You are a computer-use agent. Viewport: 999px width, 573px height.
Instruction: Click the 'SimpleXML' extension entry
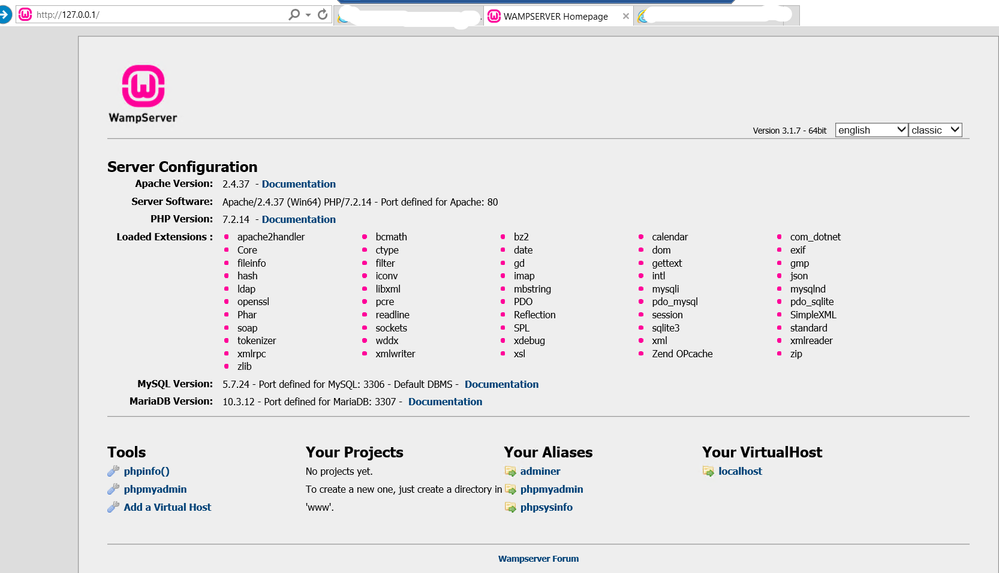814,314
